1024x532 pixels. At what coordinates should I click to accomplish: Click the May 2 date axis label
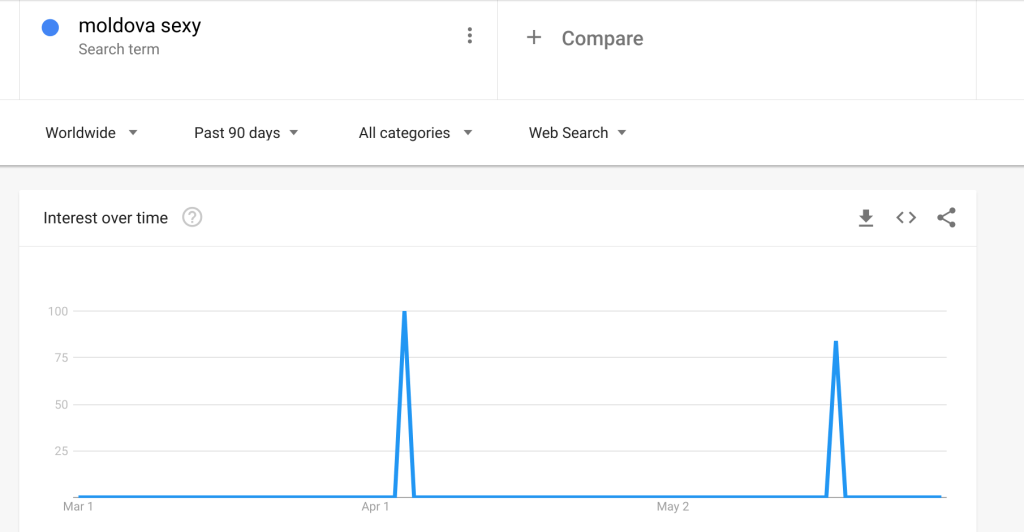(x=672, y=507)
